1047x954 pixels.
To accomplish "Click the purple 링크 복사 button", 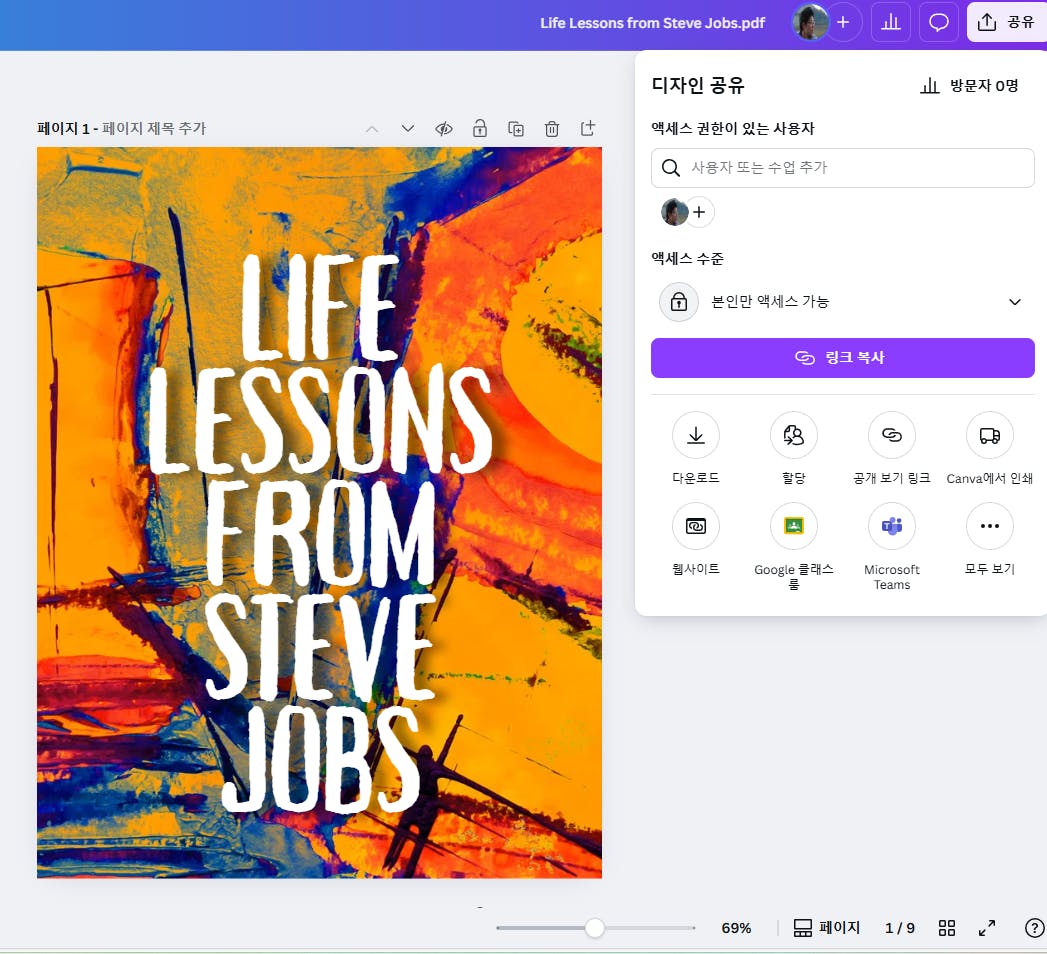I will point(843,358).
